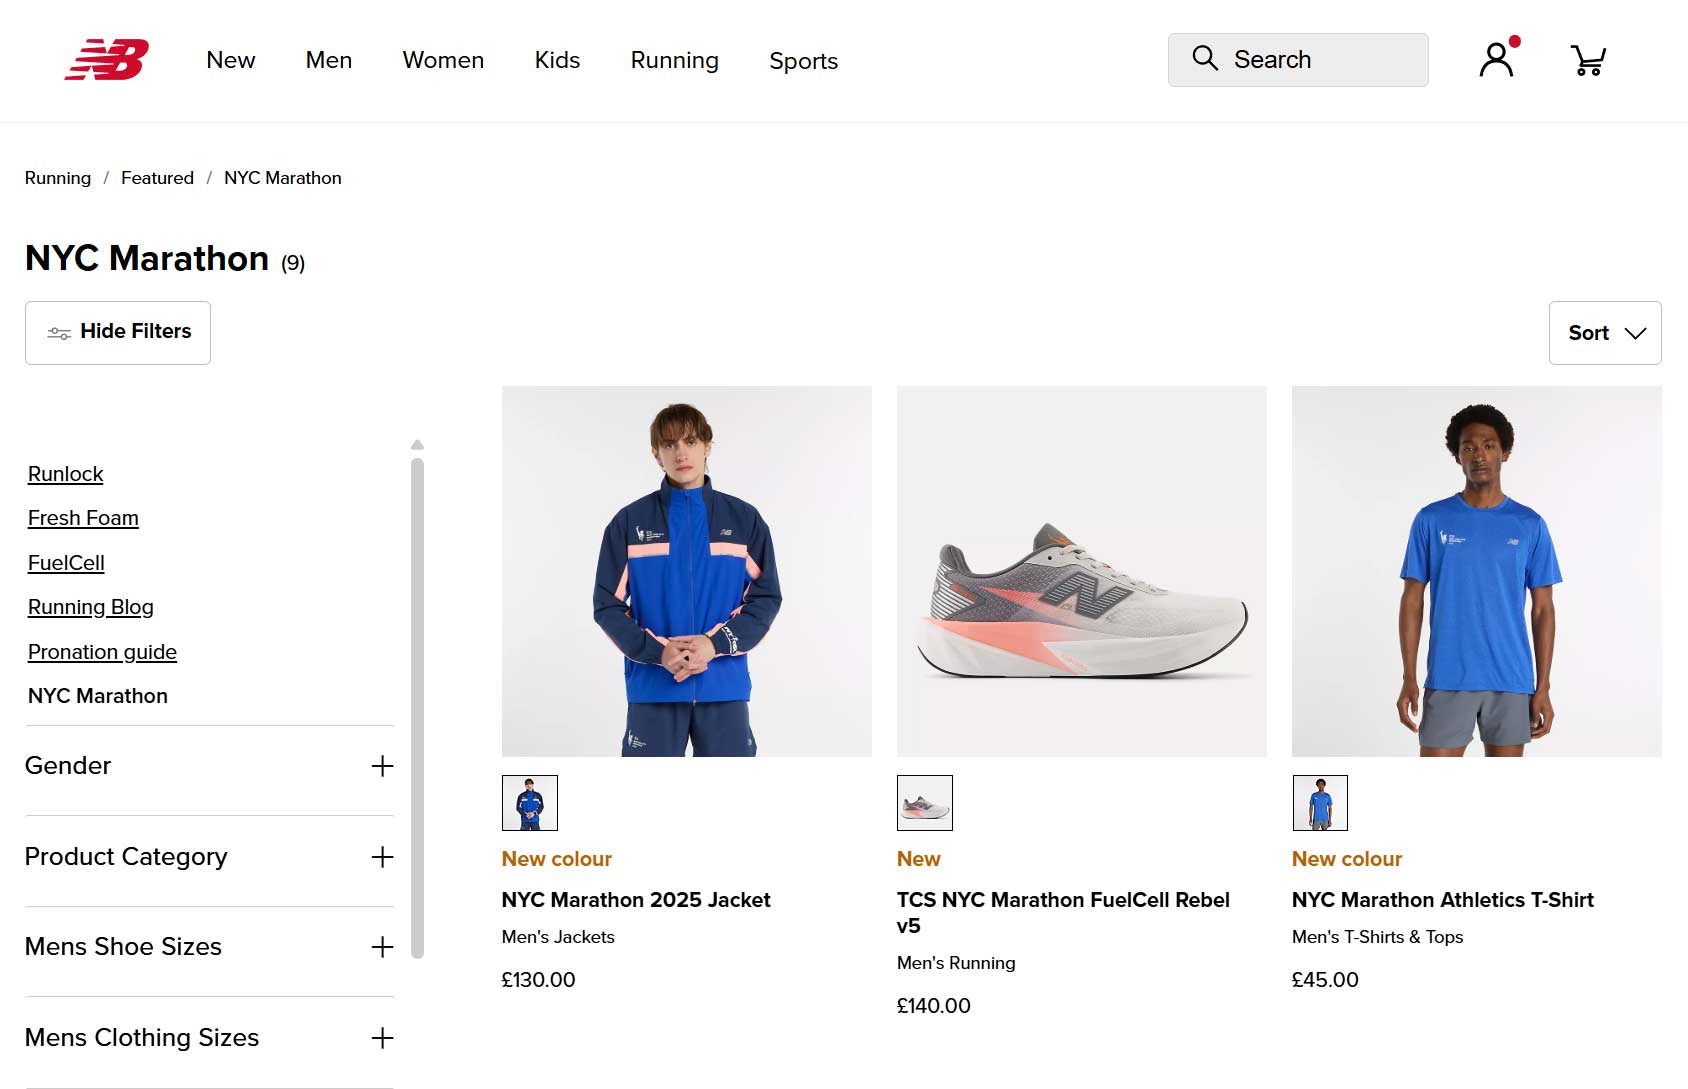The height and width of the screenshot is (1089, 1688).
Task: Select NYC Marathon in sidebar list
Action: click(98, 696)
